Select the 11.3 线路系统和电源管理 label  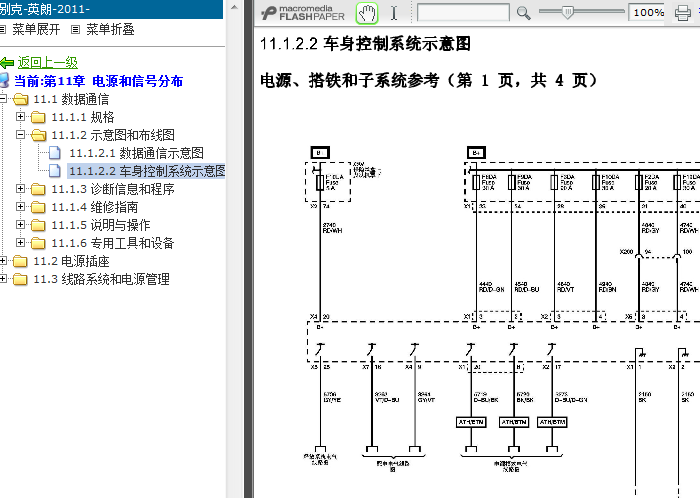click(101, 279)
